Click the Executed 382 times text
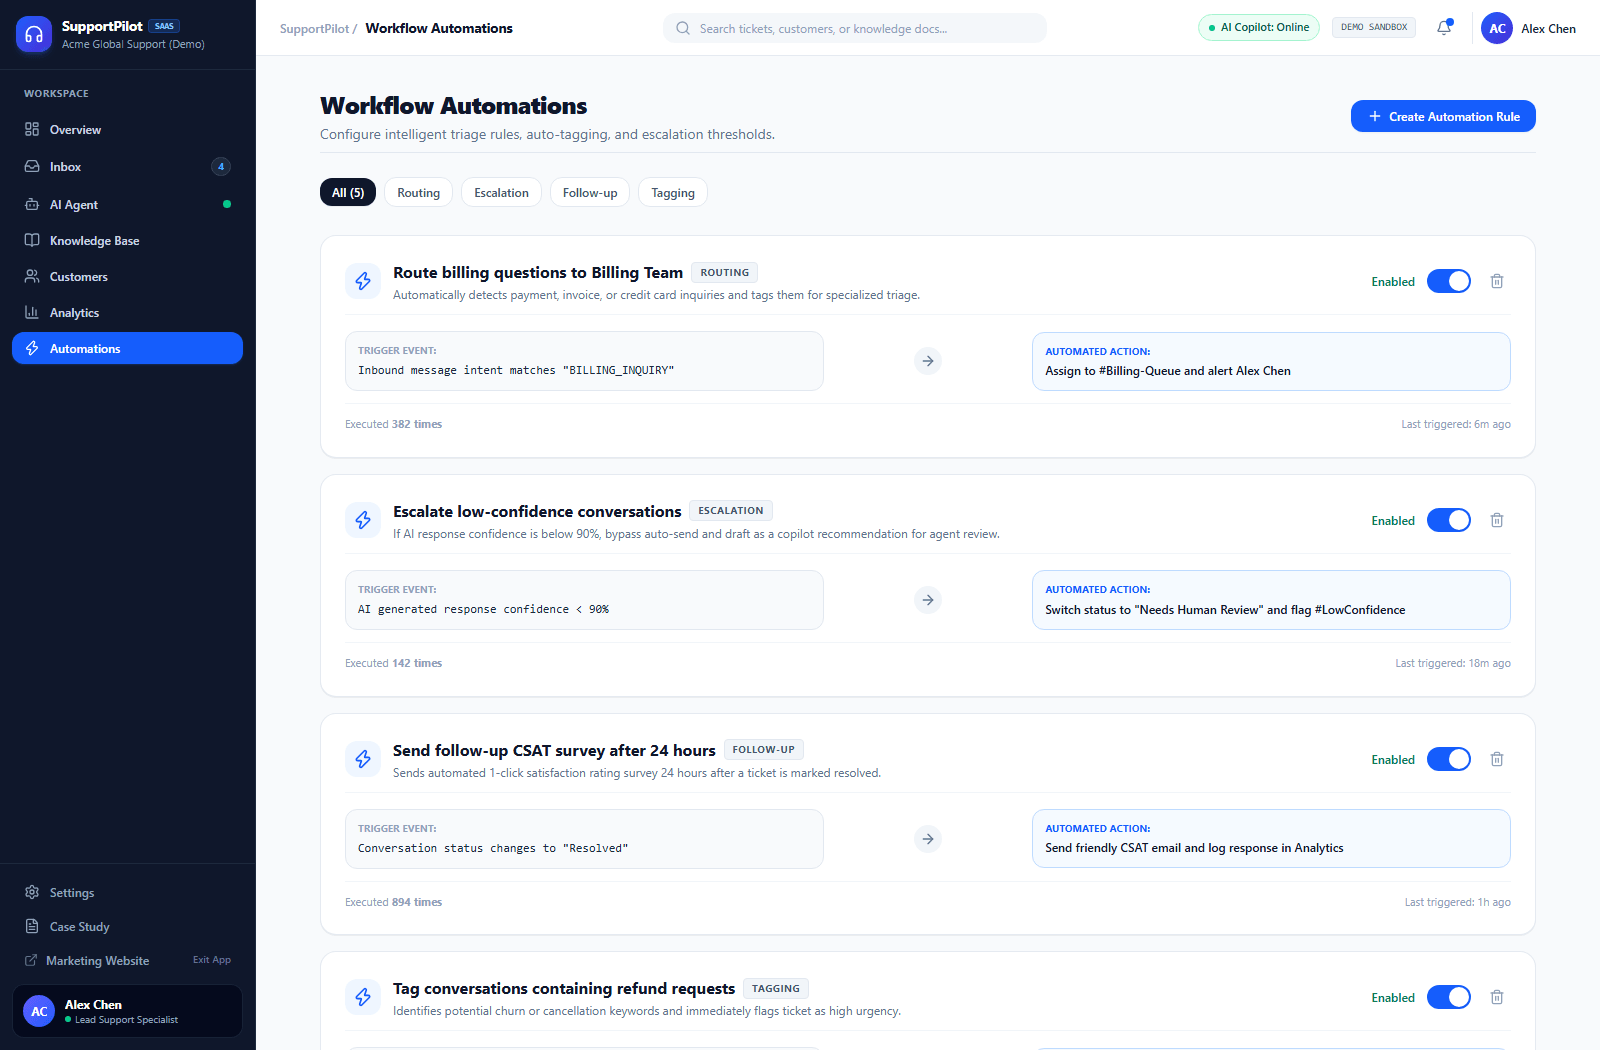Image resolution: width=1600 pixels, height=1050 pixels. click(x=393, y=424)
